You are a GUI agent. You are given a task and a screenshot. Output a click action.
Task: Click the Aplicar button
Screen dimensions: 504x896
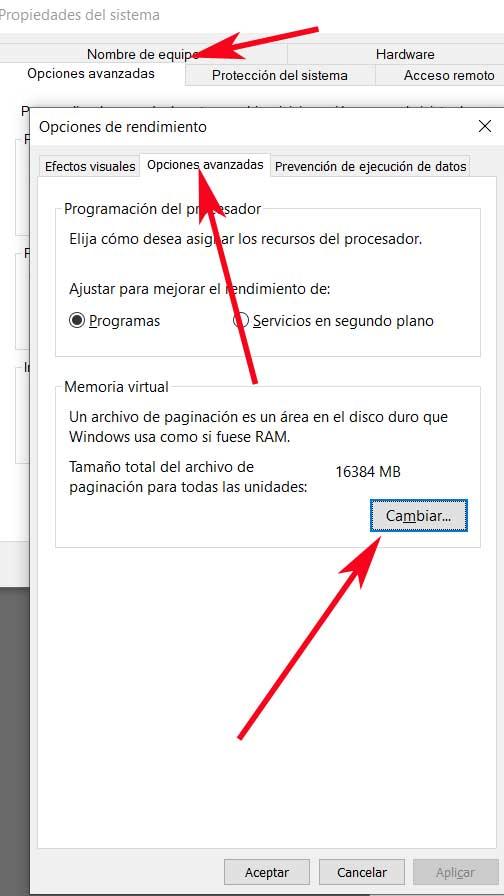[455, 873]
